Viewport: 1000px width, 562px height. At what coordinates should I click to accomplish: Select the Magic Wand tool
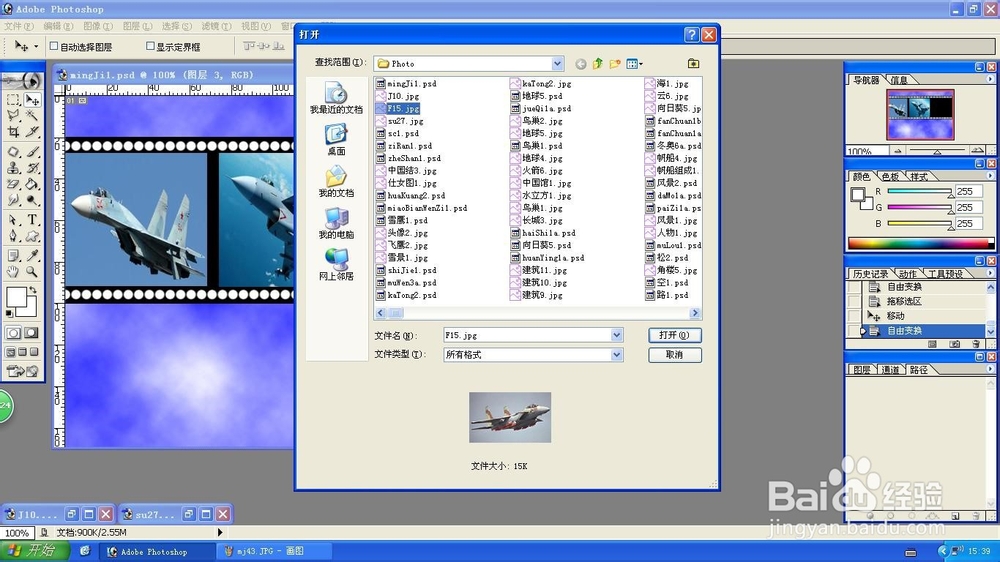coord(32,115)
